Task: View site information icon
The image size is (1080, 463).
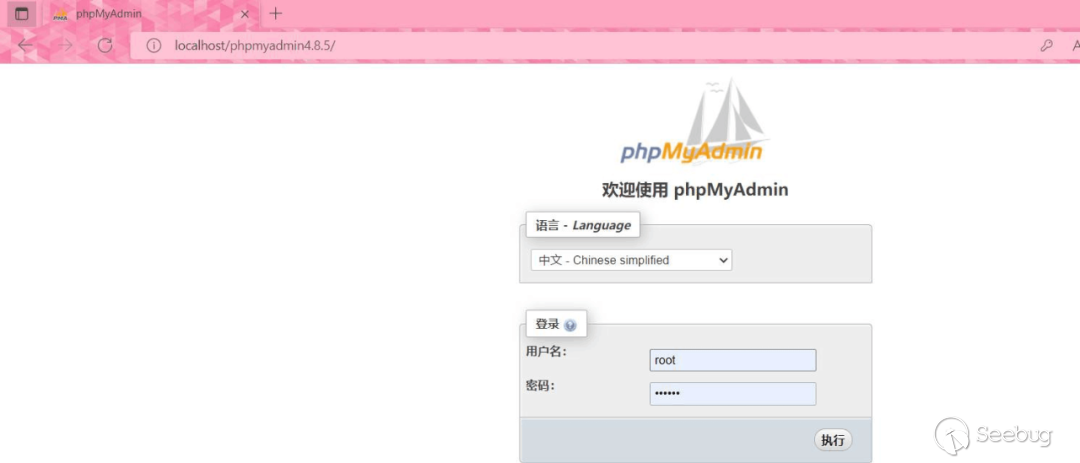Action: (154, 46)
